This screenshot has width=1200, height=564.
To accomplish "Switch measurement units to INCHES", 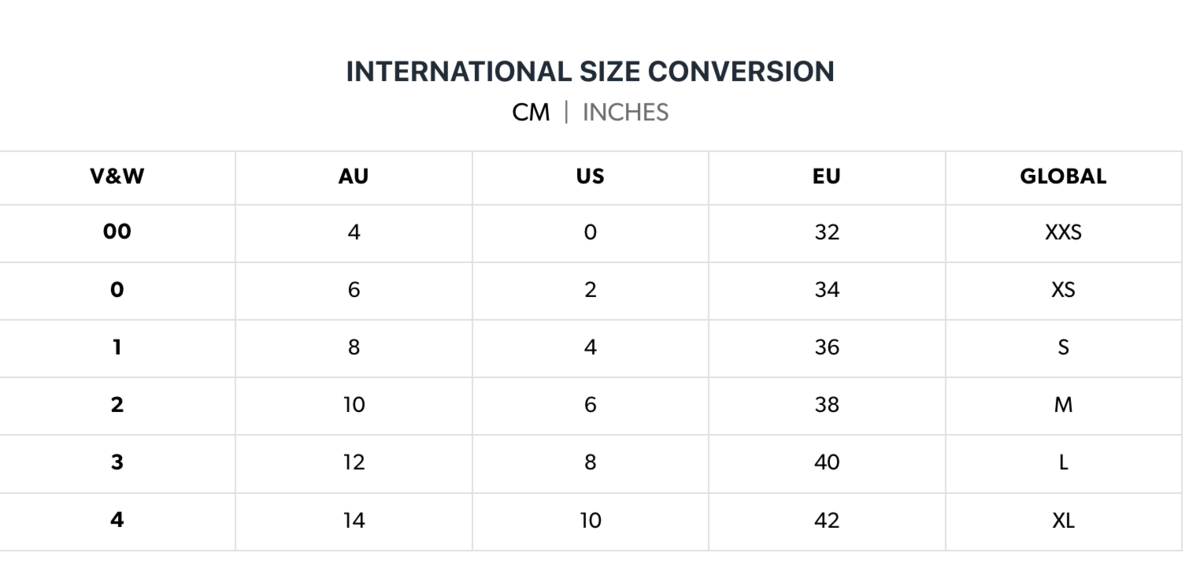I will (x=625, y=113).
